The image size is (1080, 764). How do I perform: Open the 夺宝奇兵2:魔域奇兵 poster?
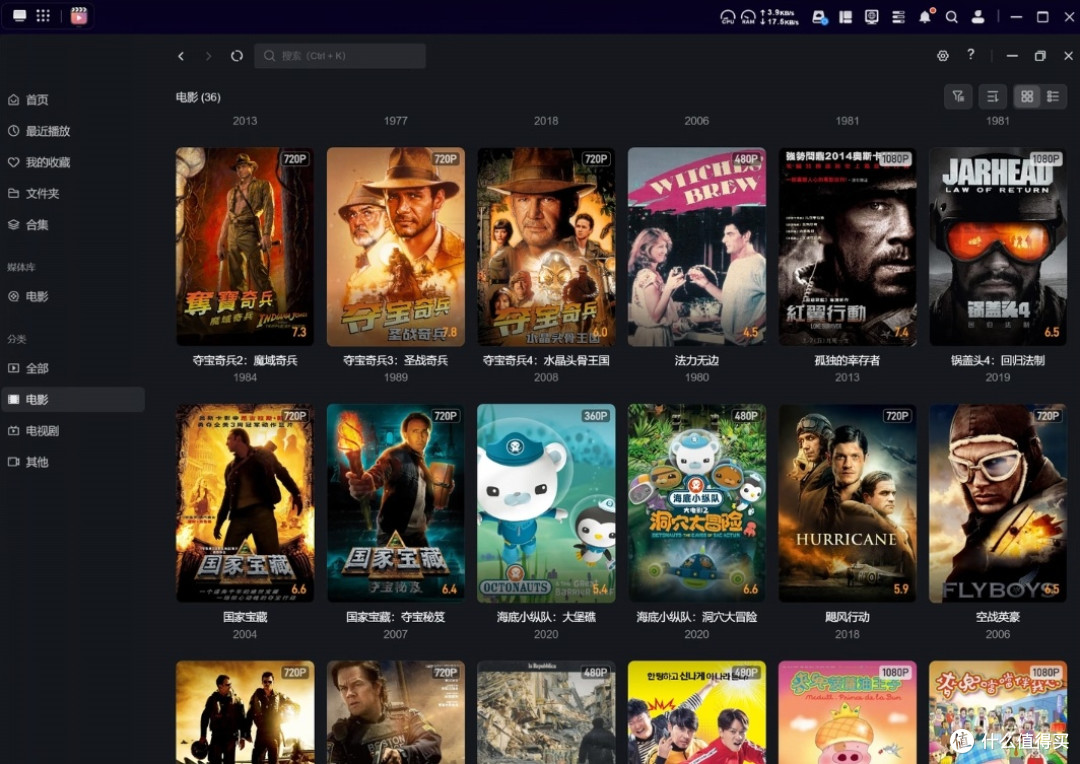click(245, 247)
